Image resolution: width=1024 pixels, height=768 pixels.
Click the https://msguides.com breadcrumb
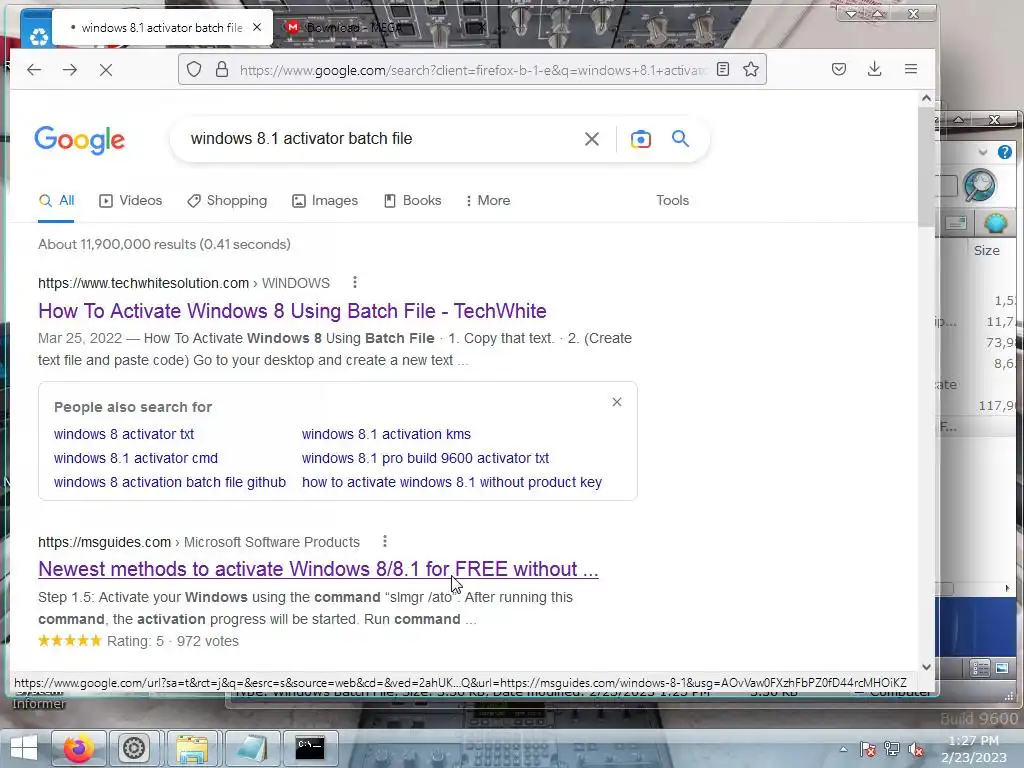[x=104, y=542]
